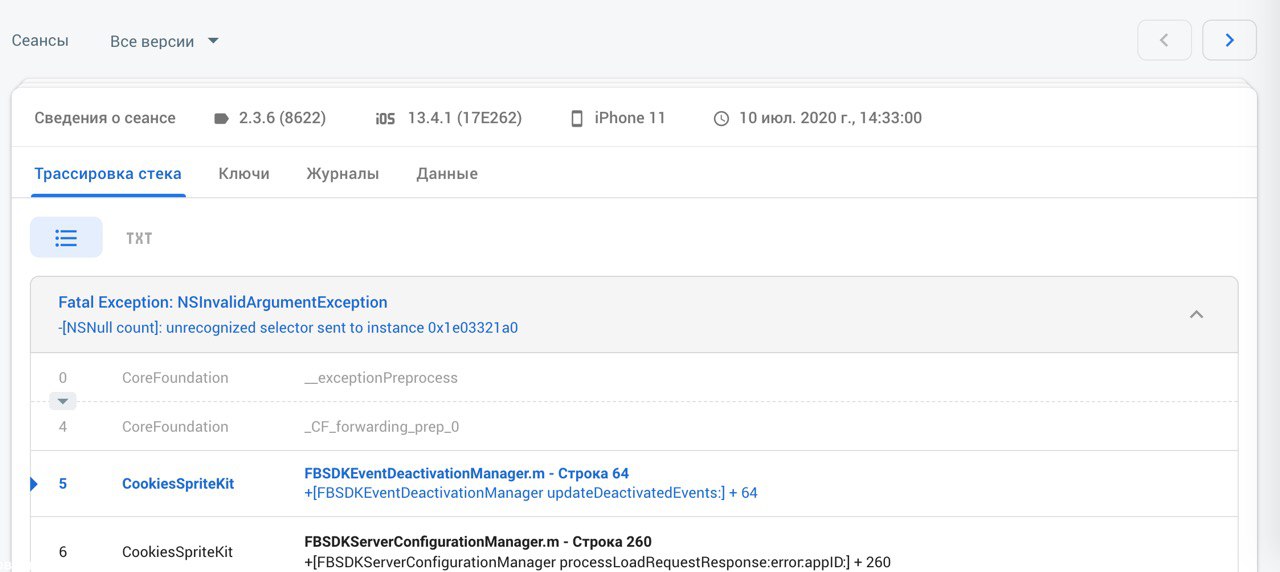Click CookiesSpriteKit library in frame 6
1280x572 pixels.
[x=178, y=552]
